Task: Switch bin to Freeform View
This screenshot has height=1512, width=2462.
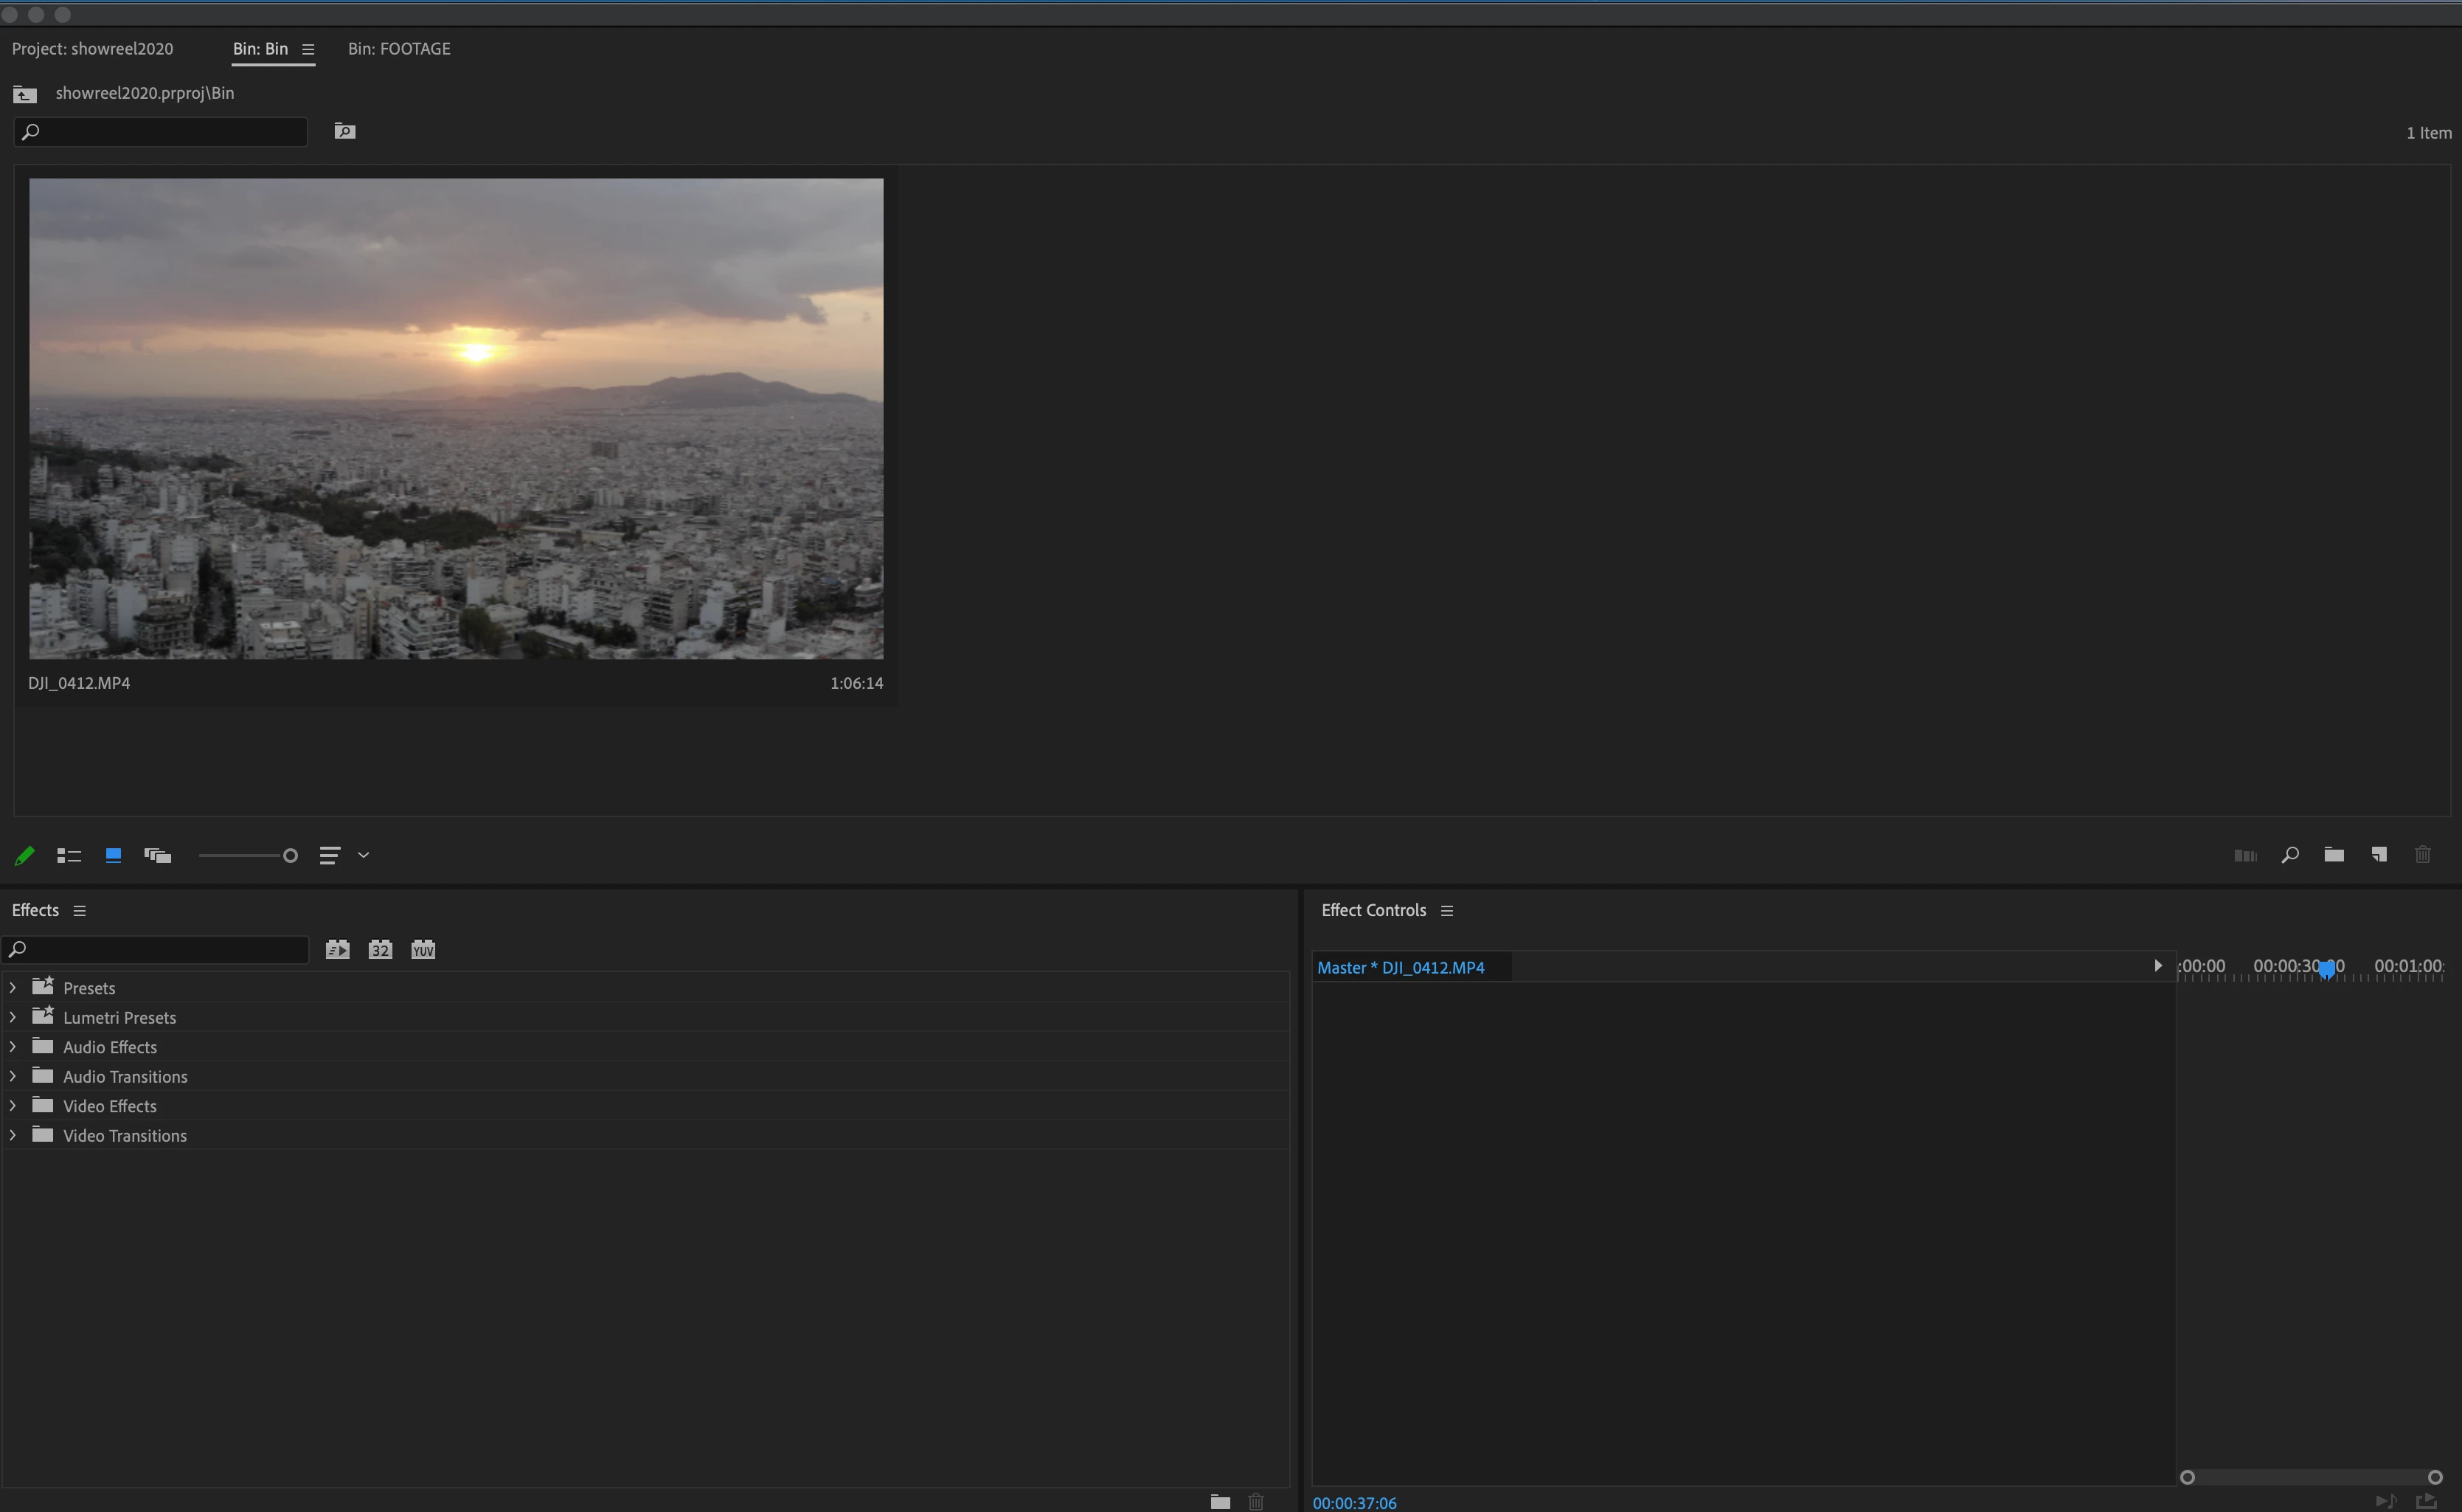Action: point(158,855)
